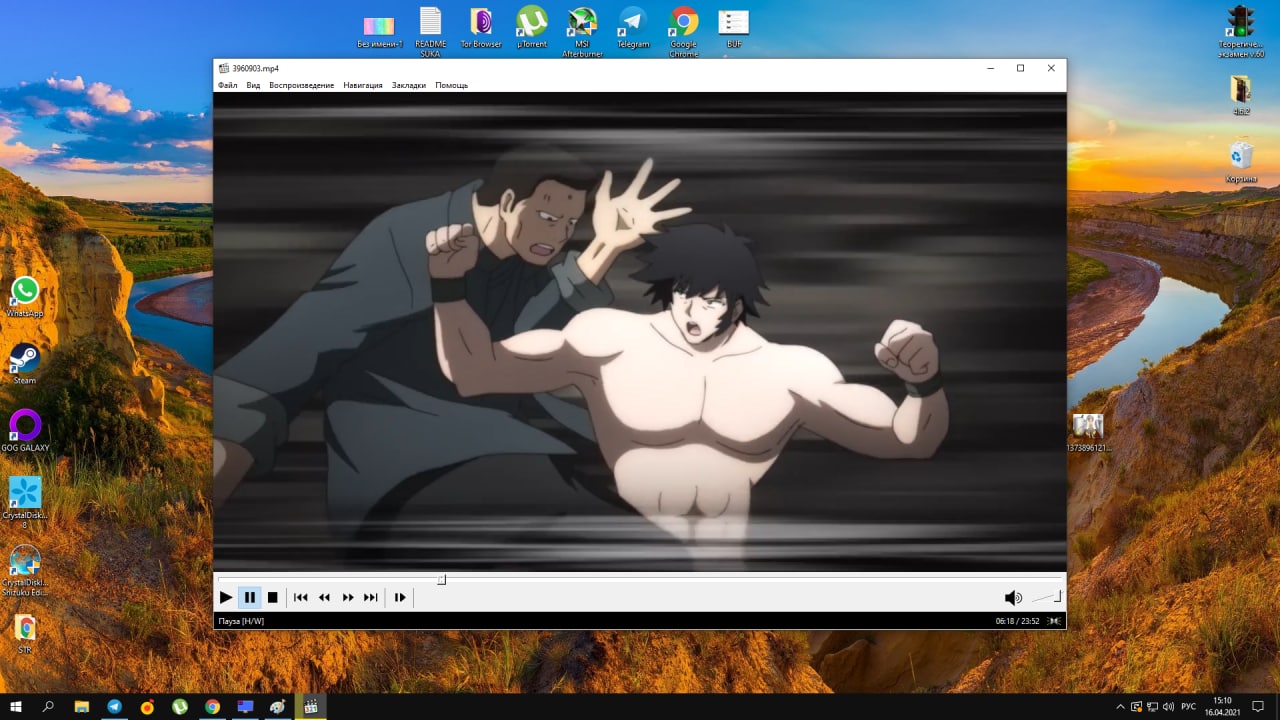
Task: Adjust the volume slider
Action: tap(1046, 597)
